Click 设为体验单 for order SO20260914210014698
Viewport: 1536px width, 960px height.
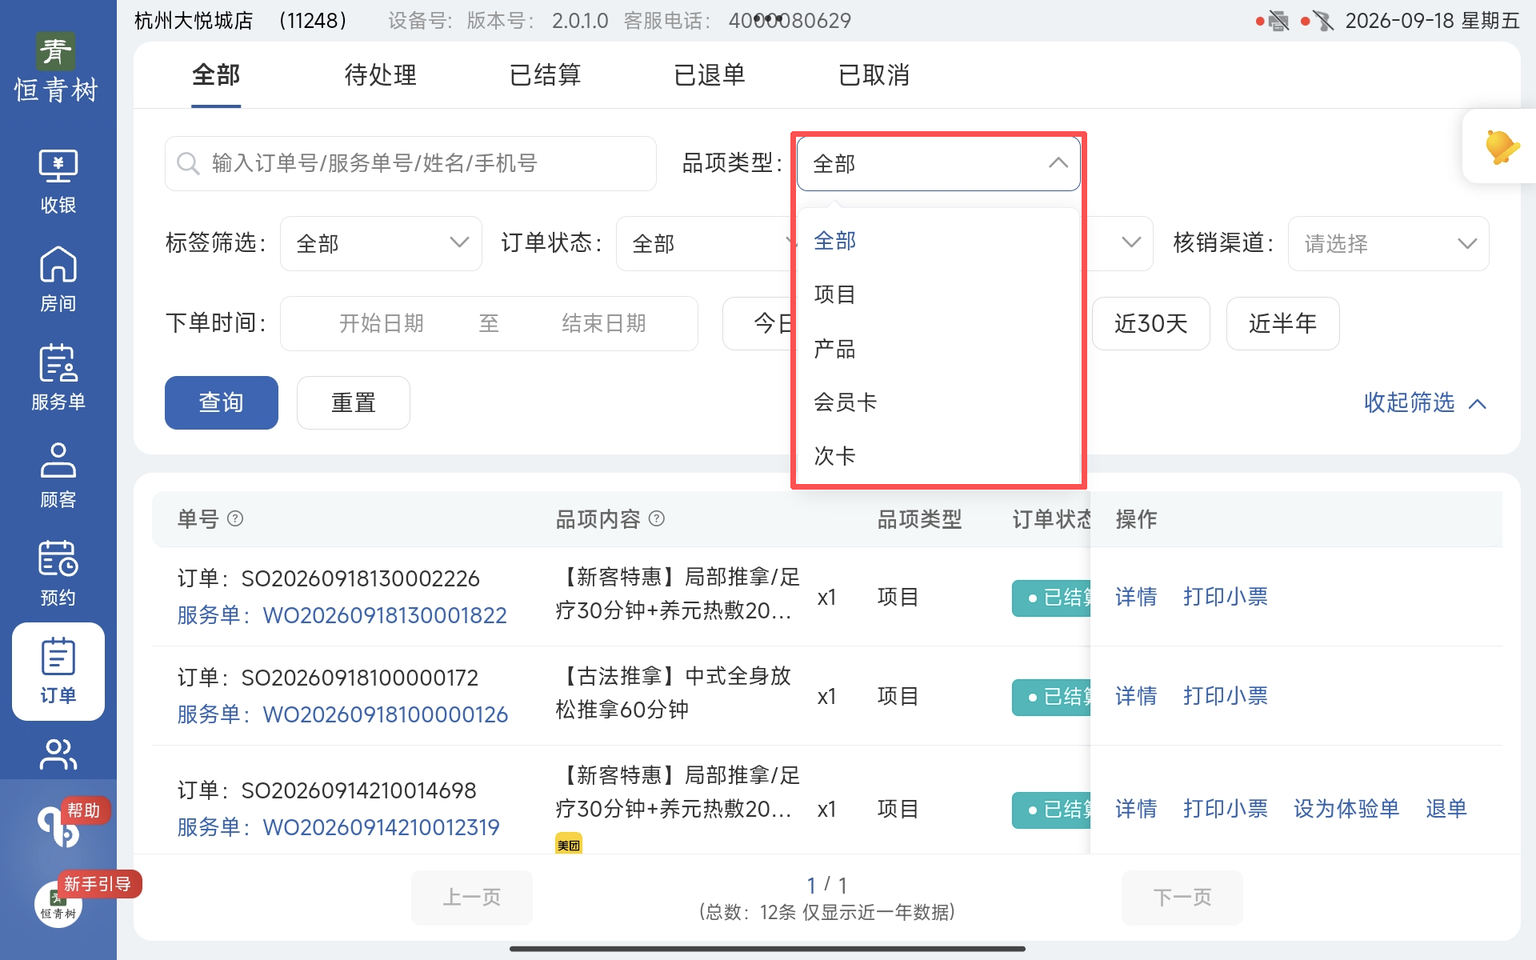click(x=1346, y=809)
